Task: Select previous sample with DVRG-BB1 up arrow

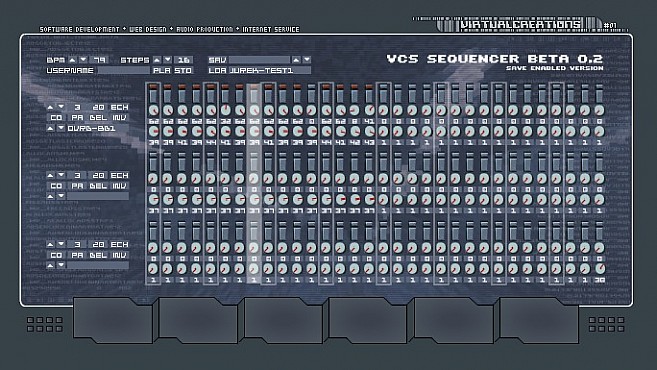Action: (50, 128)
